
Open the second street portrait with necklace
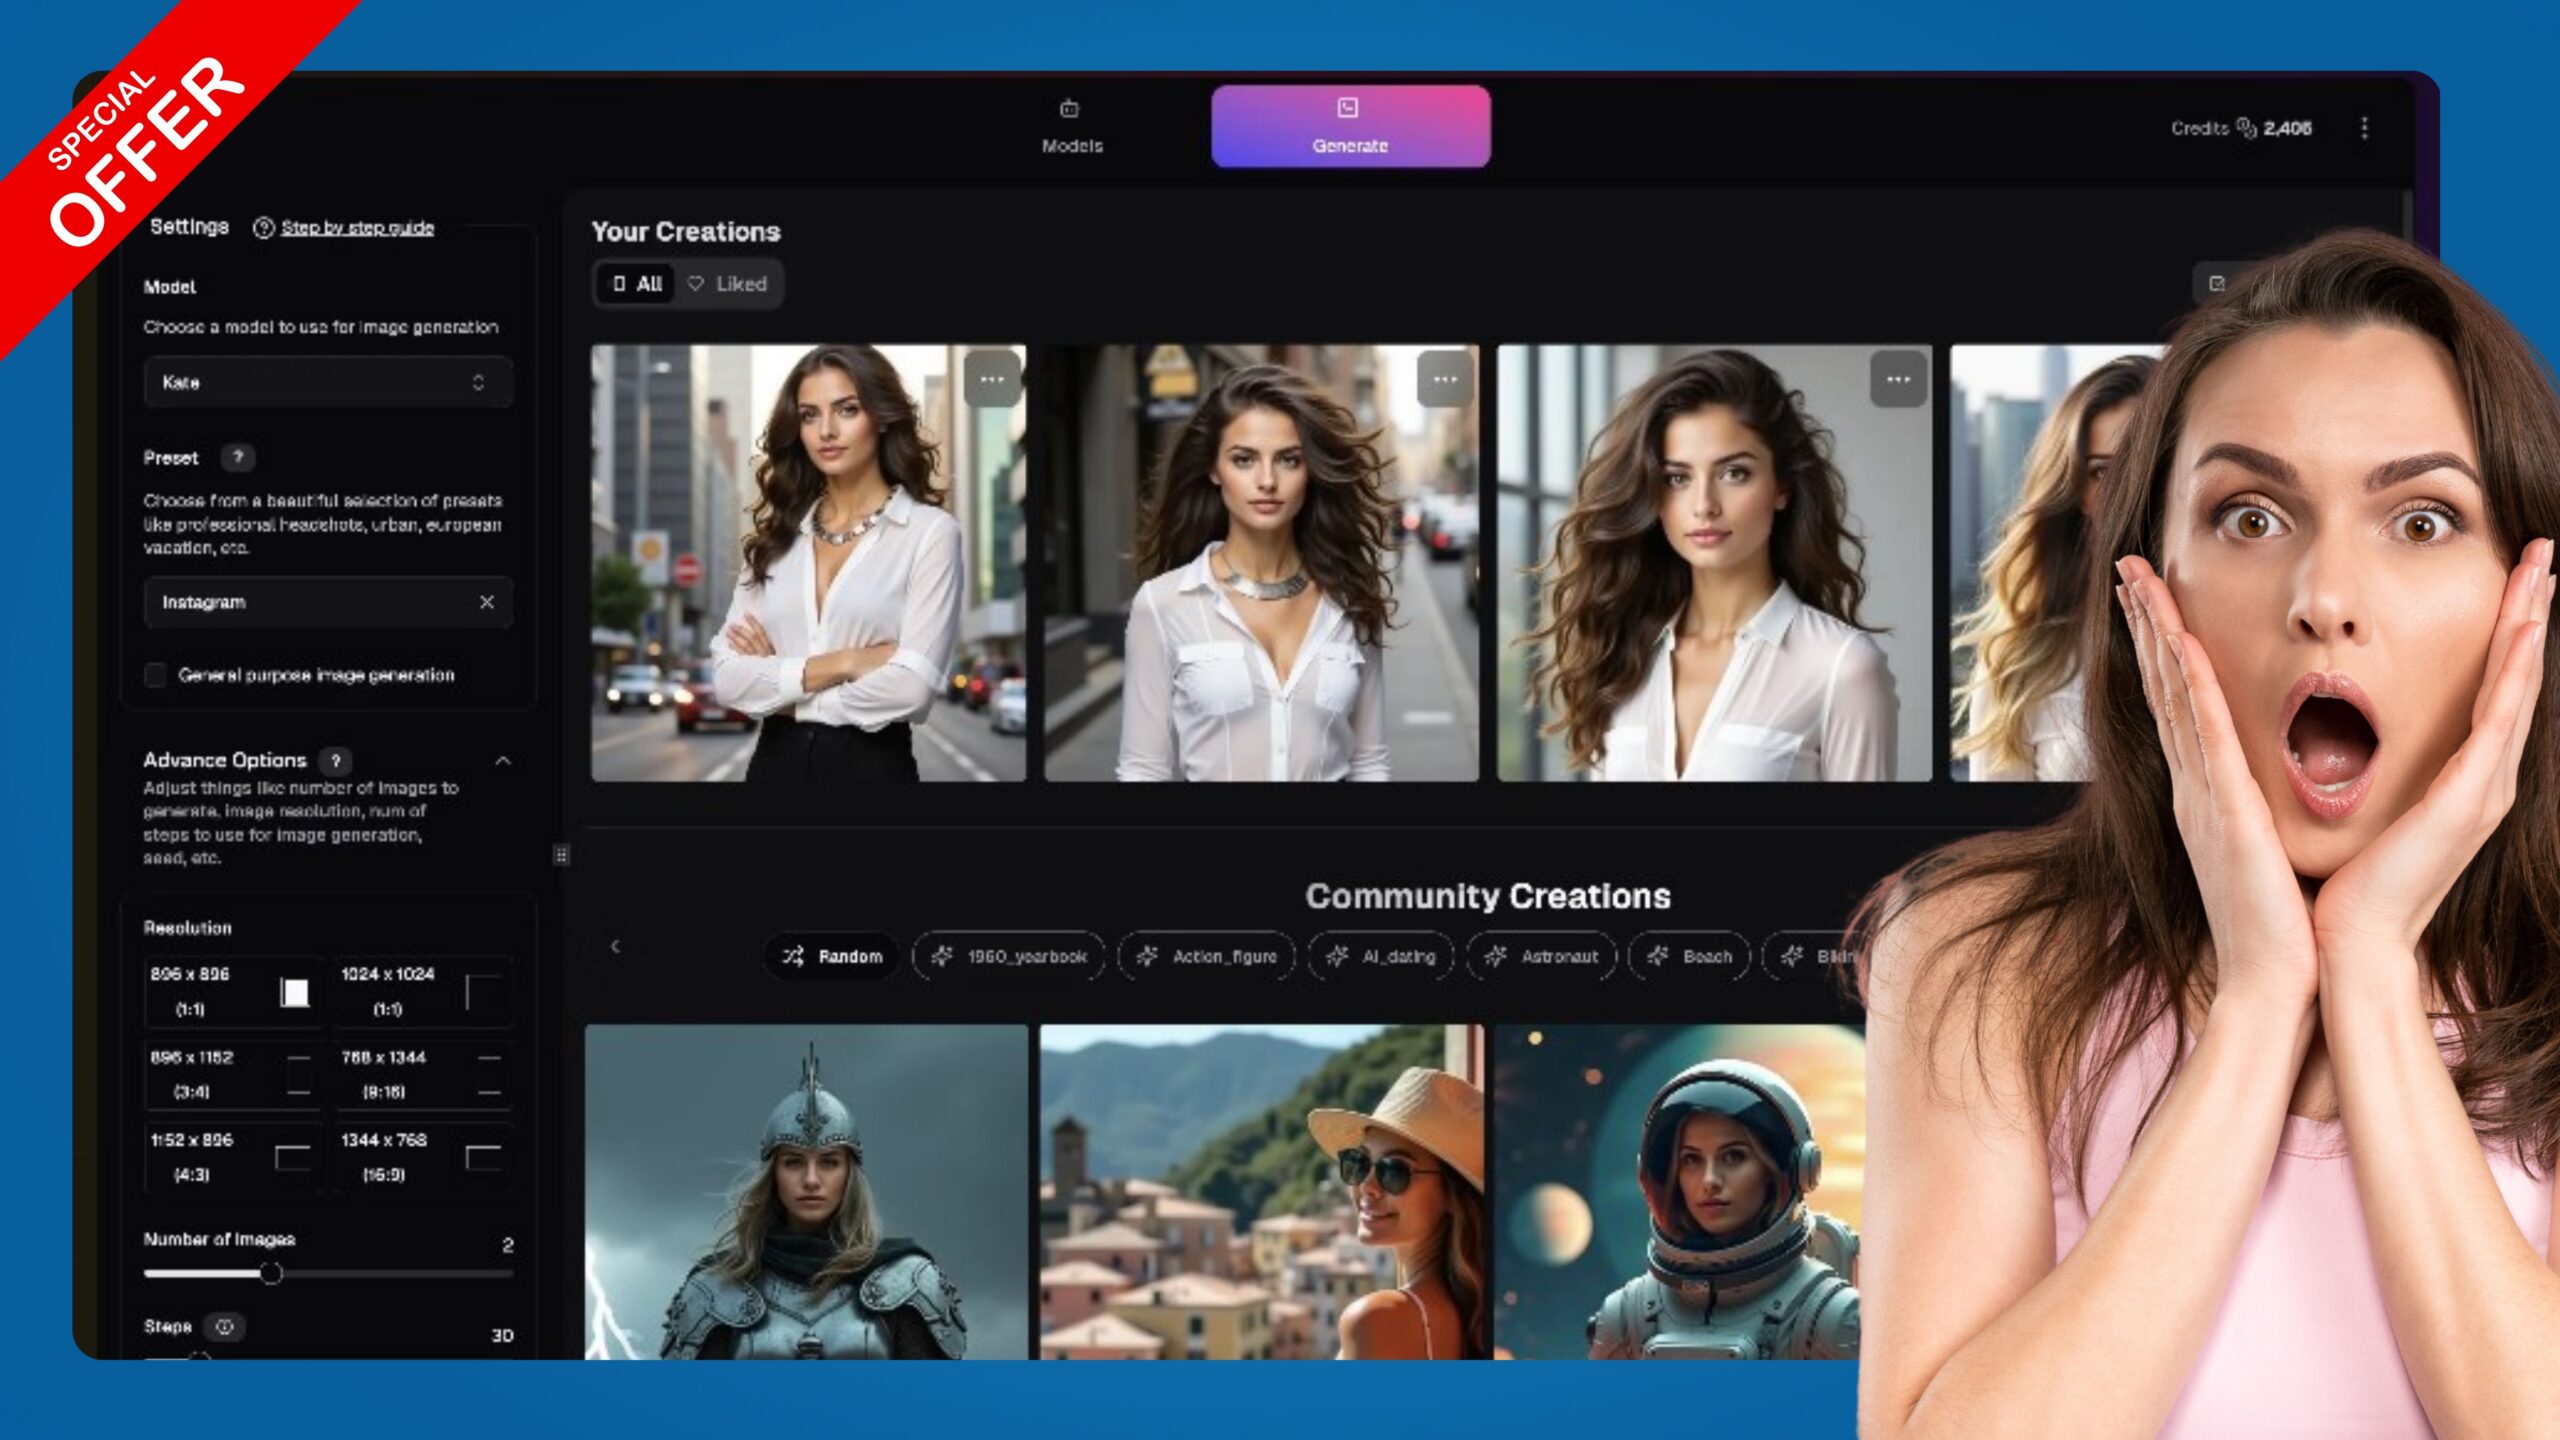(1261, 563)
